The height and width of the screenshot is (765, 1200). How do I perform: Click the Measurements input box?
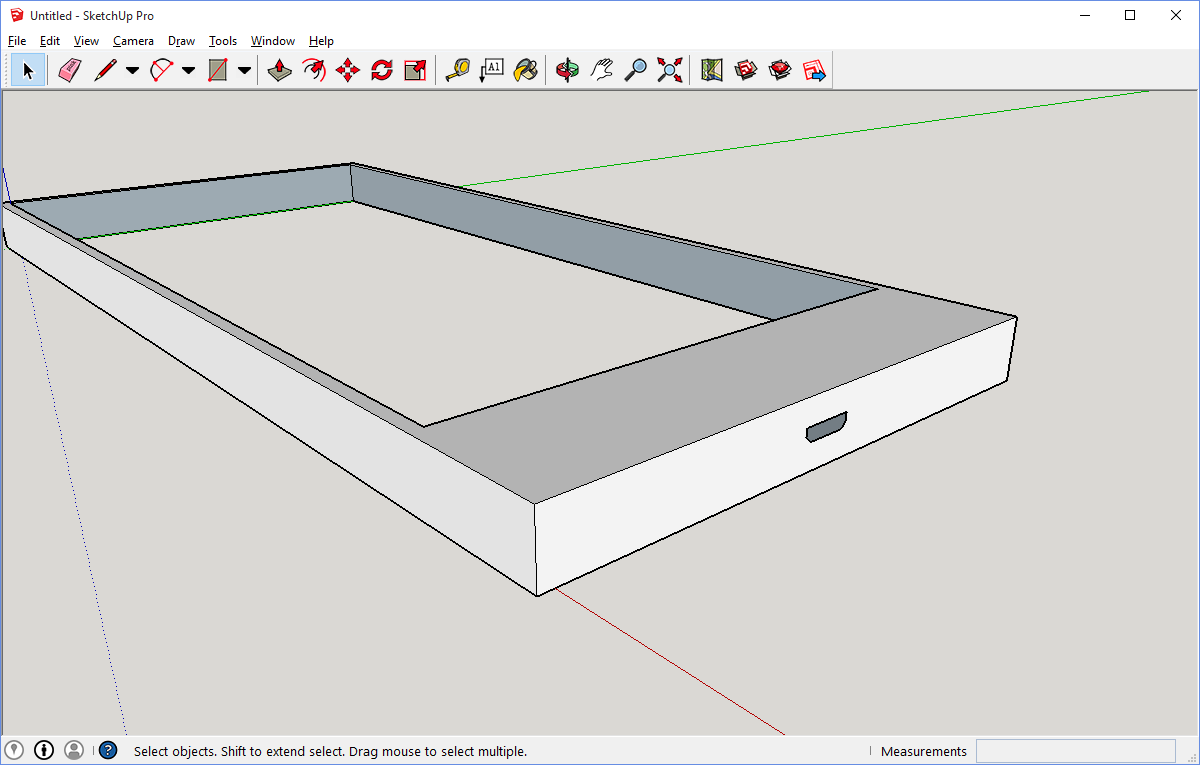coord(1076,751)
